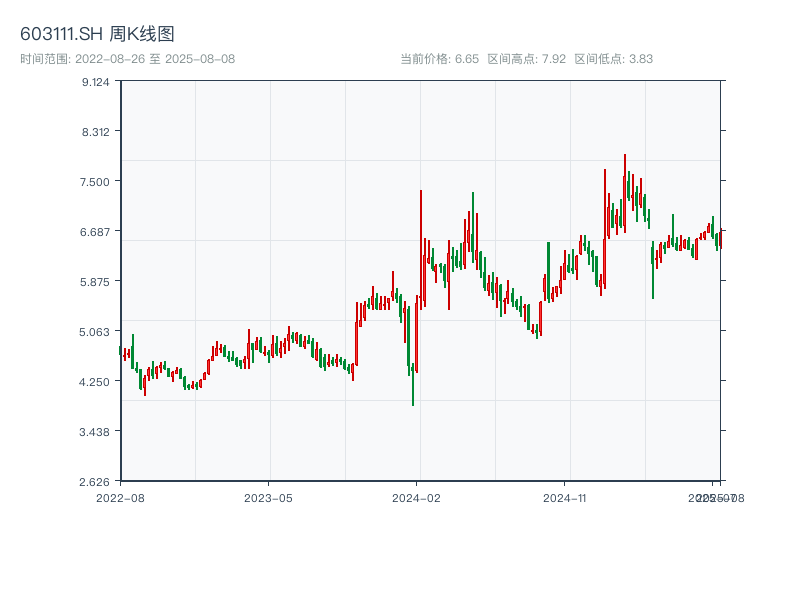This screenshot has height=600, width=800.
Task: Click the 区间高点 7.92 label
Action: pos(526,59)
